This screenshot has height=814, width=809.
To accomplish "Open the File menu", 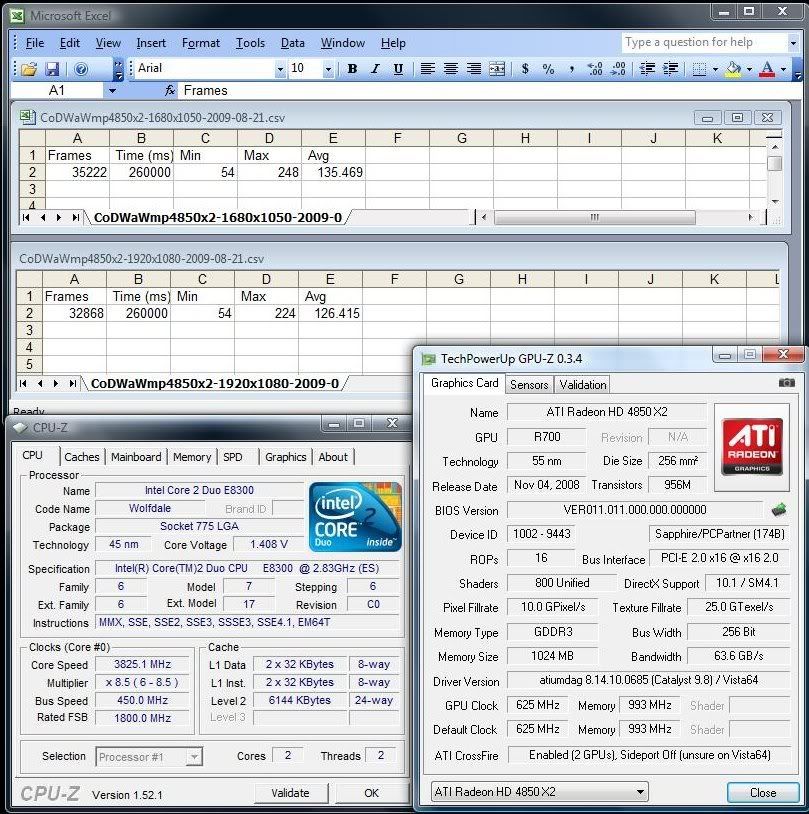I will [35, 43].
